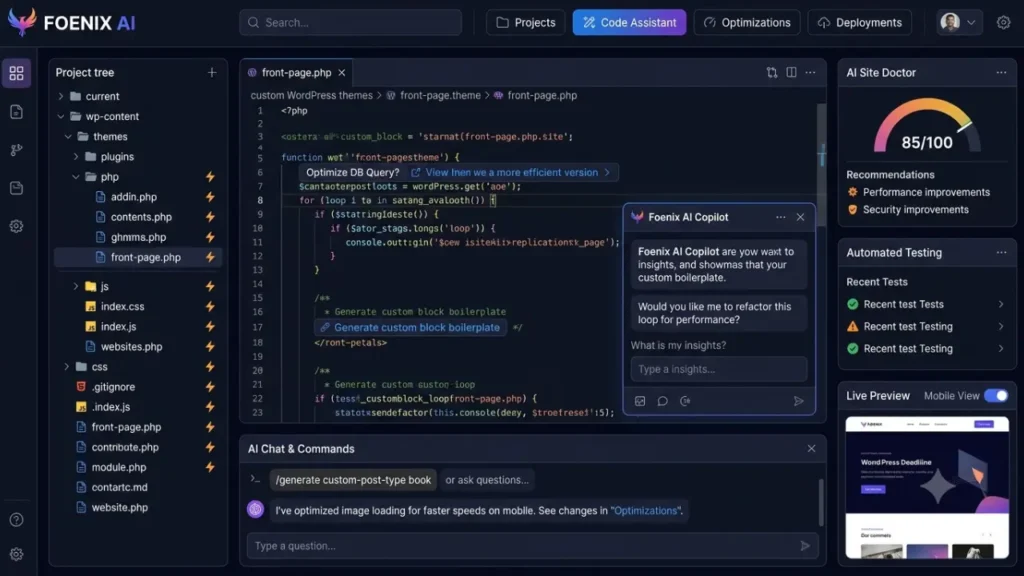This screenshot has width=1024, height=576.
Task: Open Automated Testing options ellipsis
Action: coord(1001,253)
